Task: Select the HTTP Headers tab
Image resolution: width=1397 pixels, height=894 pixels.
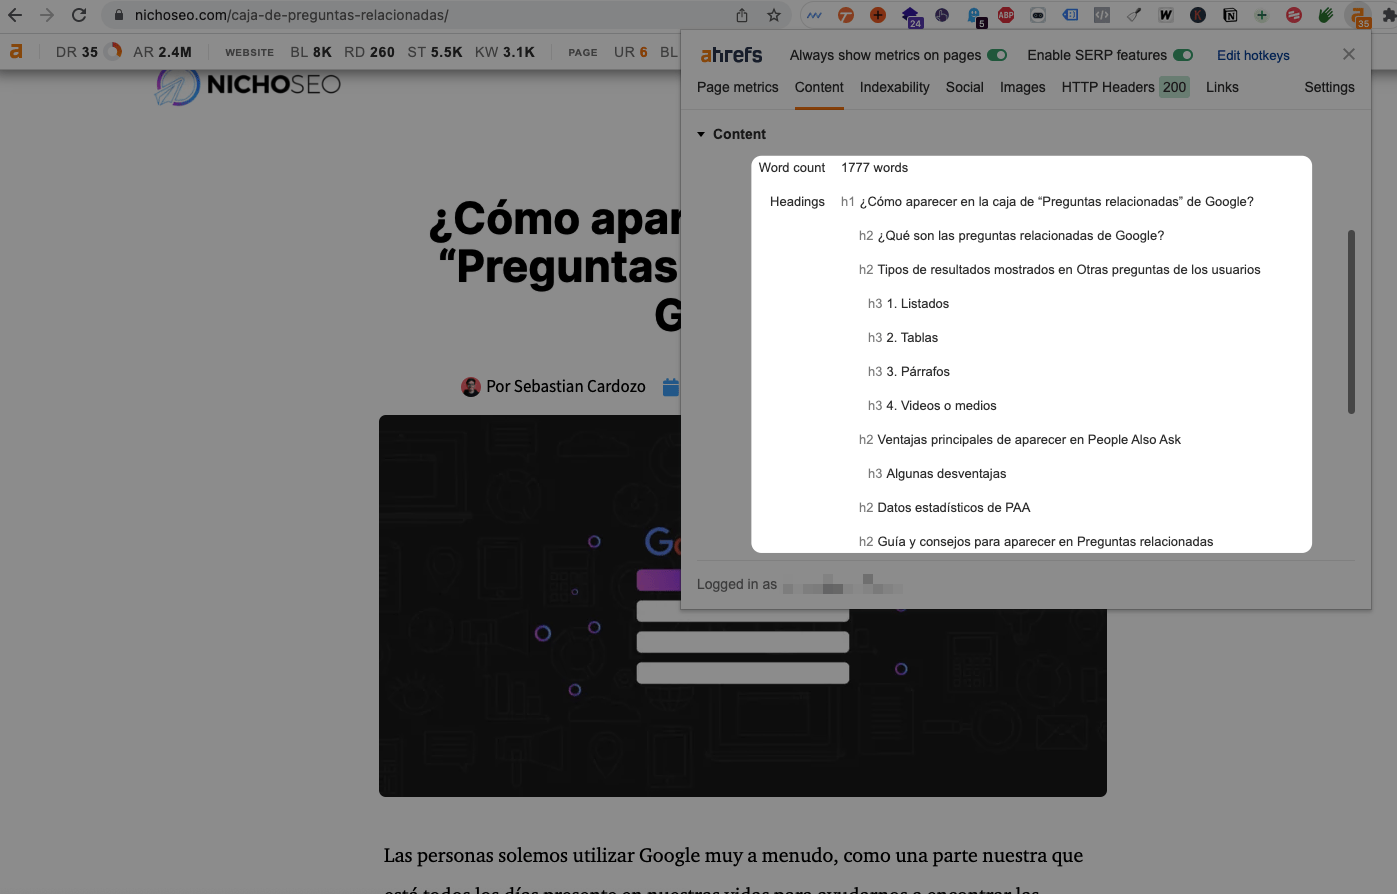Action: (x=1108, y=87)
